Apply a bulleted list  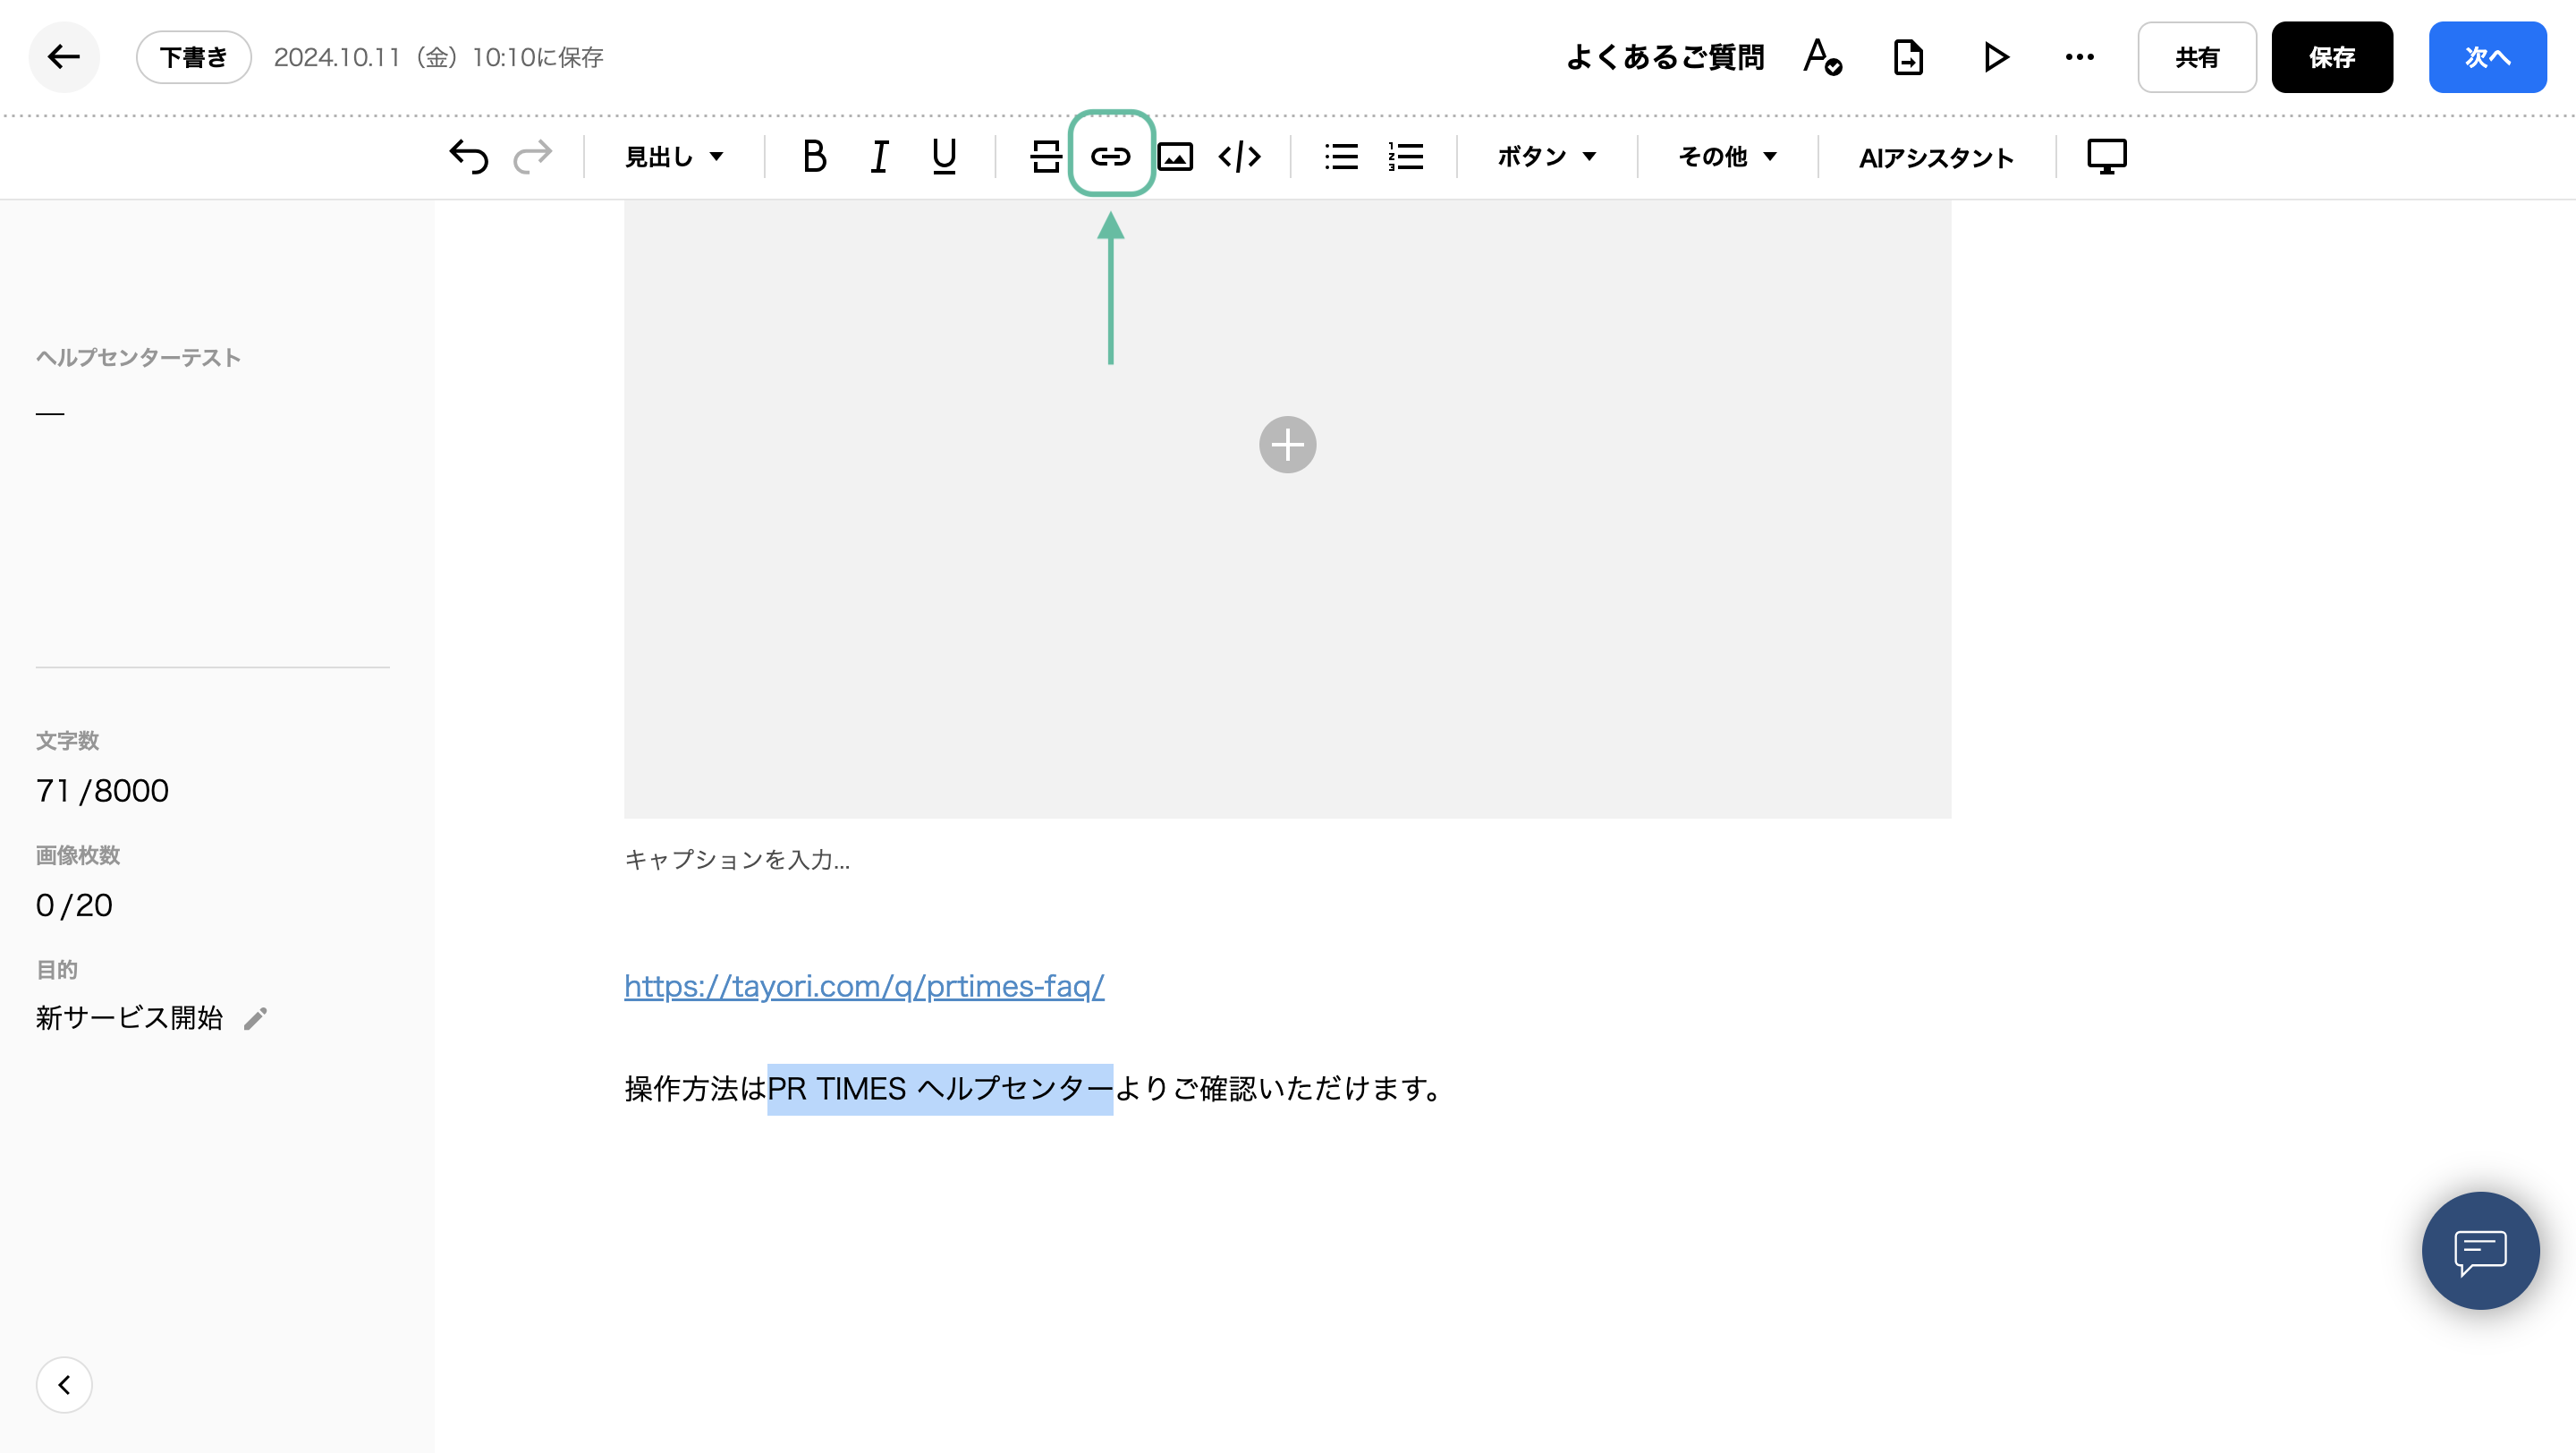1341,156
